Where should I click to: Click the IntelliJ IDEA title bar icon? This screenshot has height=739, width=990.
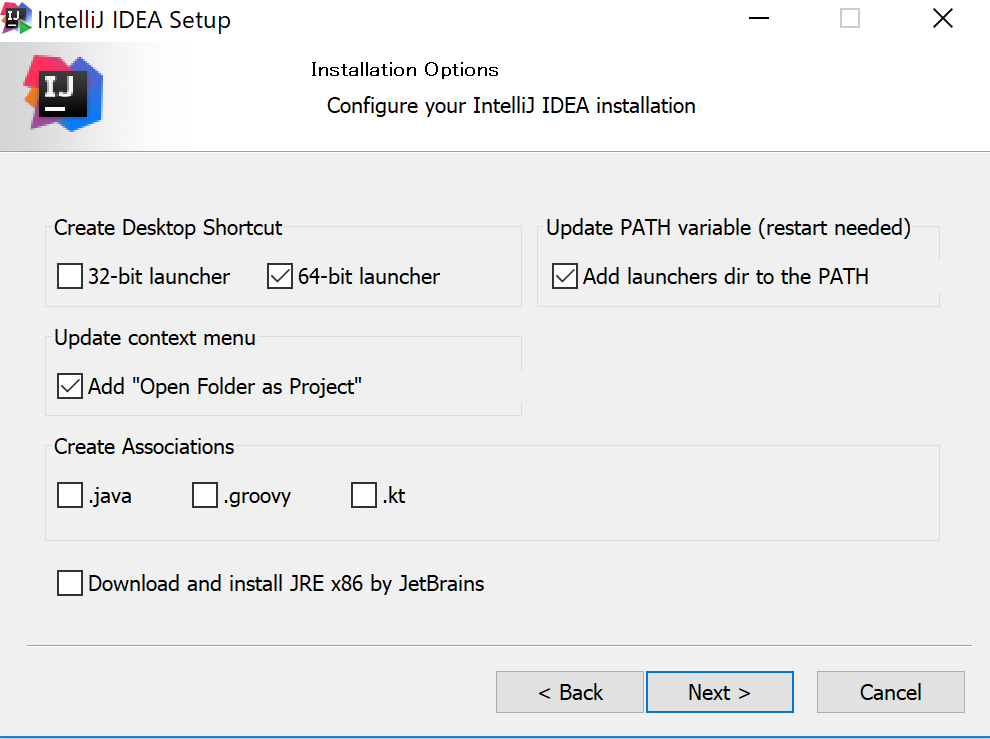[17, 18]
